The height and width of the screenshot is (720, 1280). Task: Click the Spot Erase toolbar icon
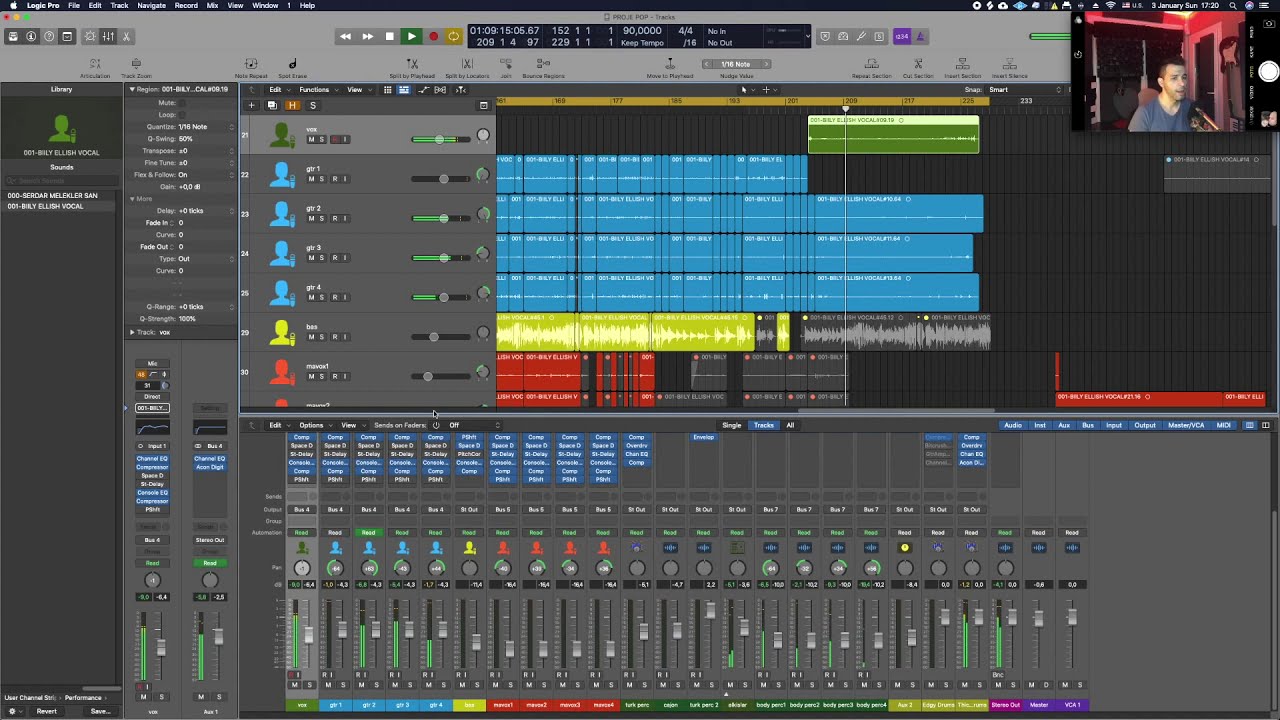[292, 64]
